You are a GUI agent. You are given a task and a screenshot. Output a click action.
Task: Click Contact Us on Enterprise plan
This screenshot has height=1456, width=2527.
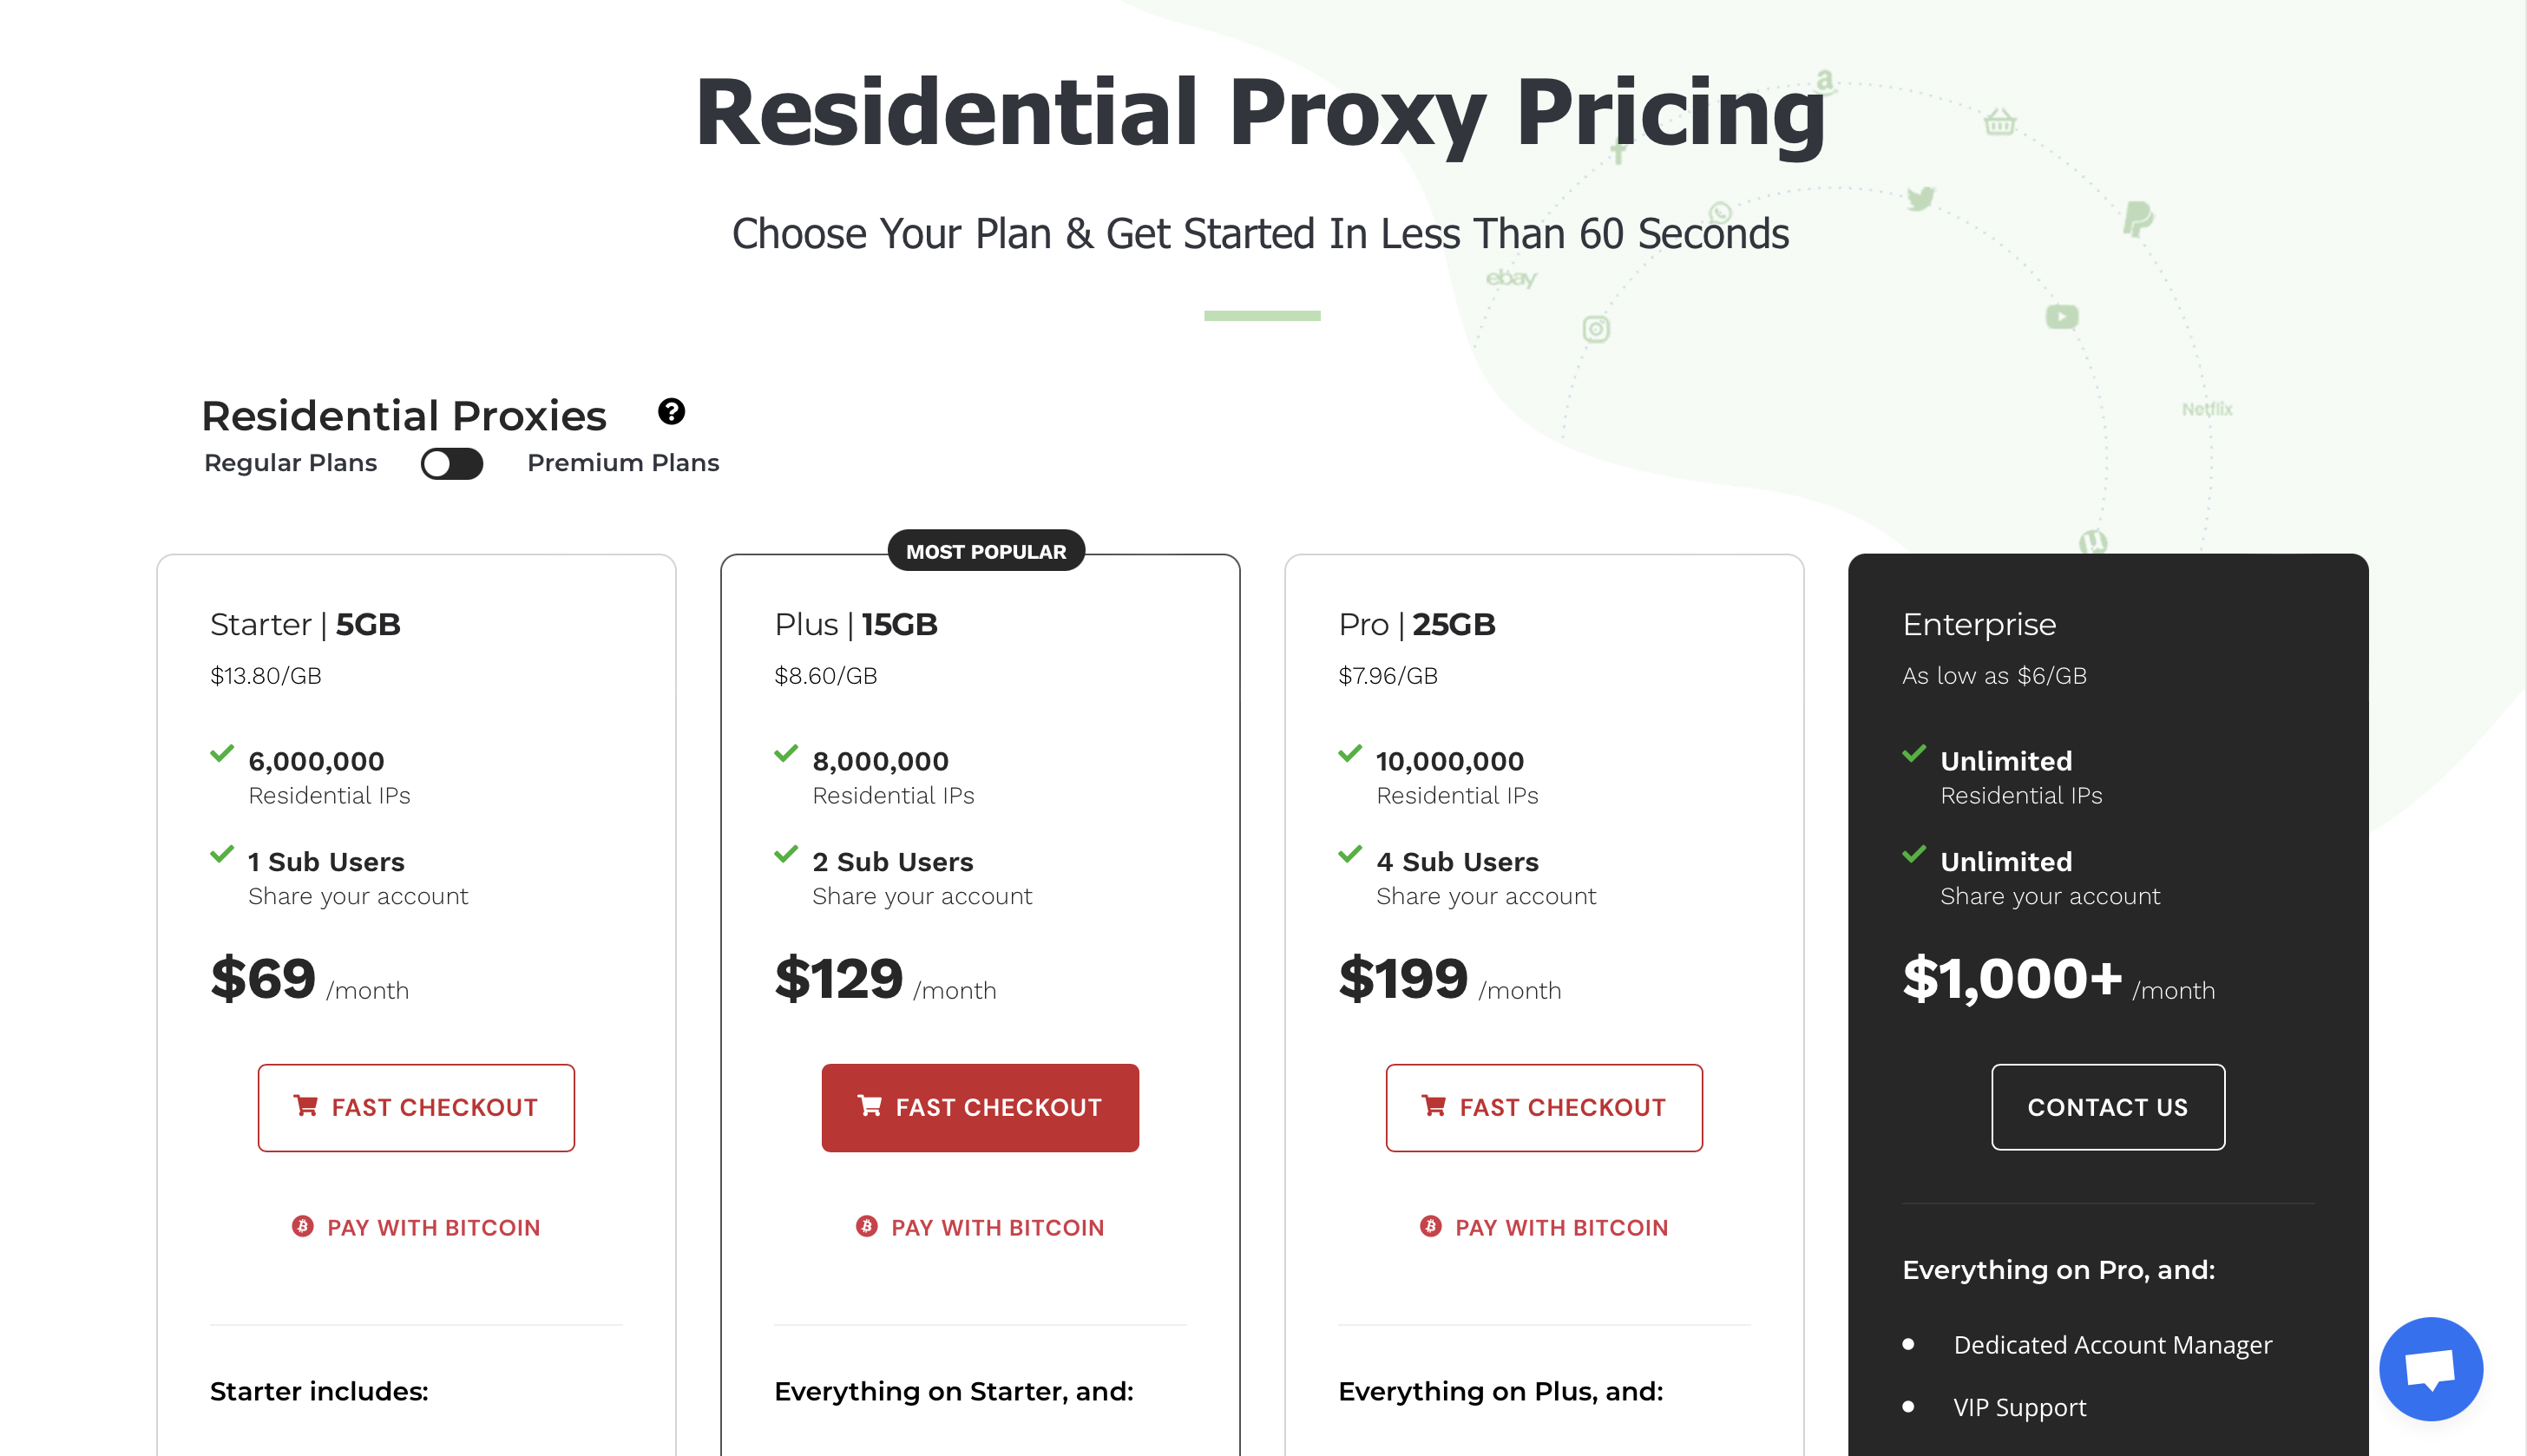tap(2107, 1107)
